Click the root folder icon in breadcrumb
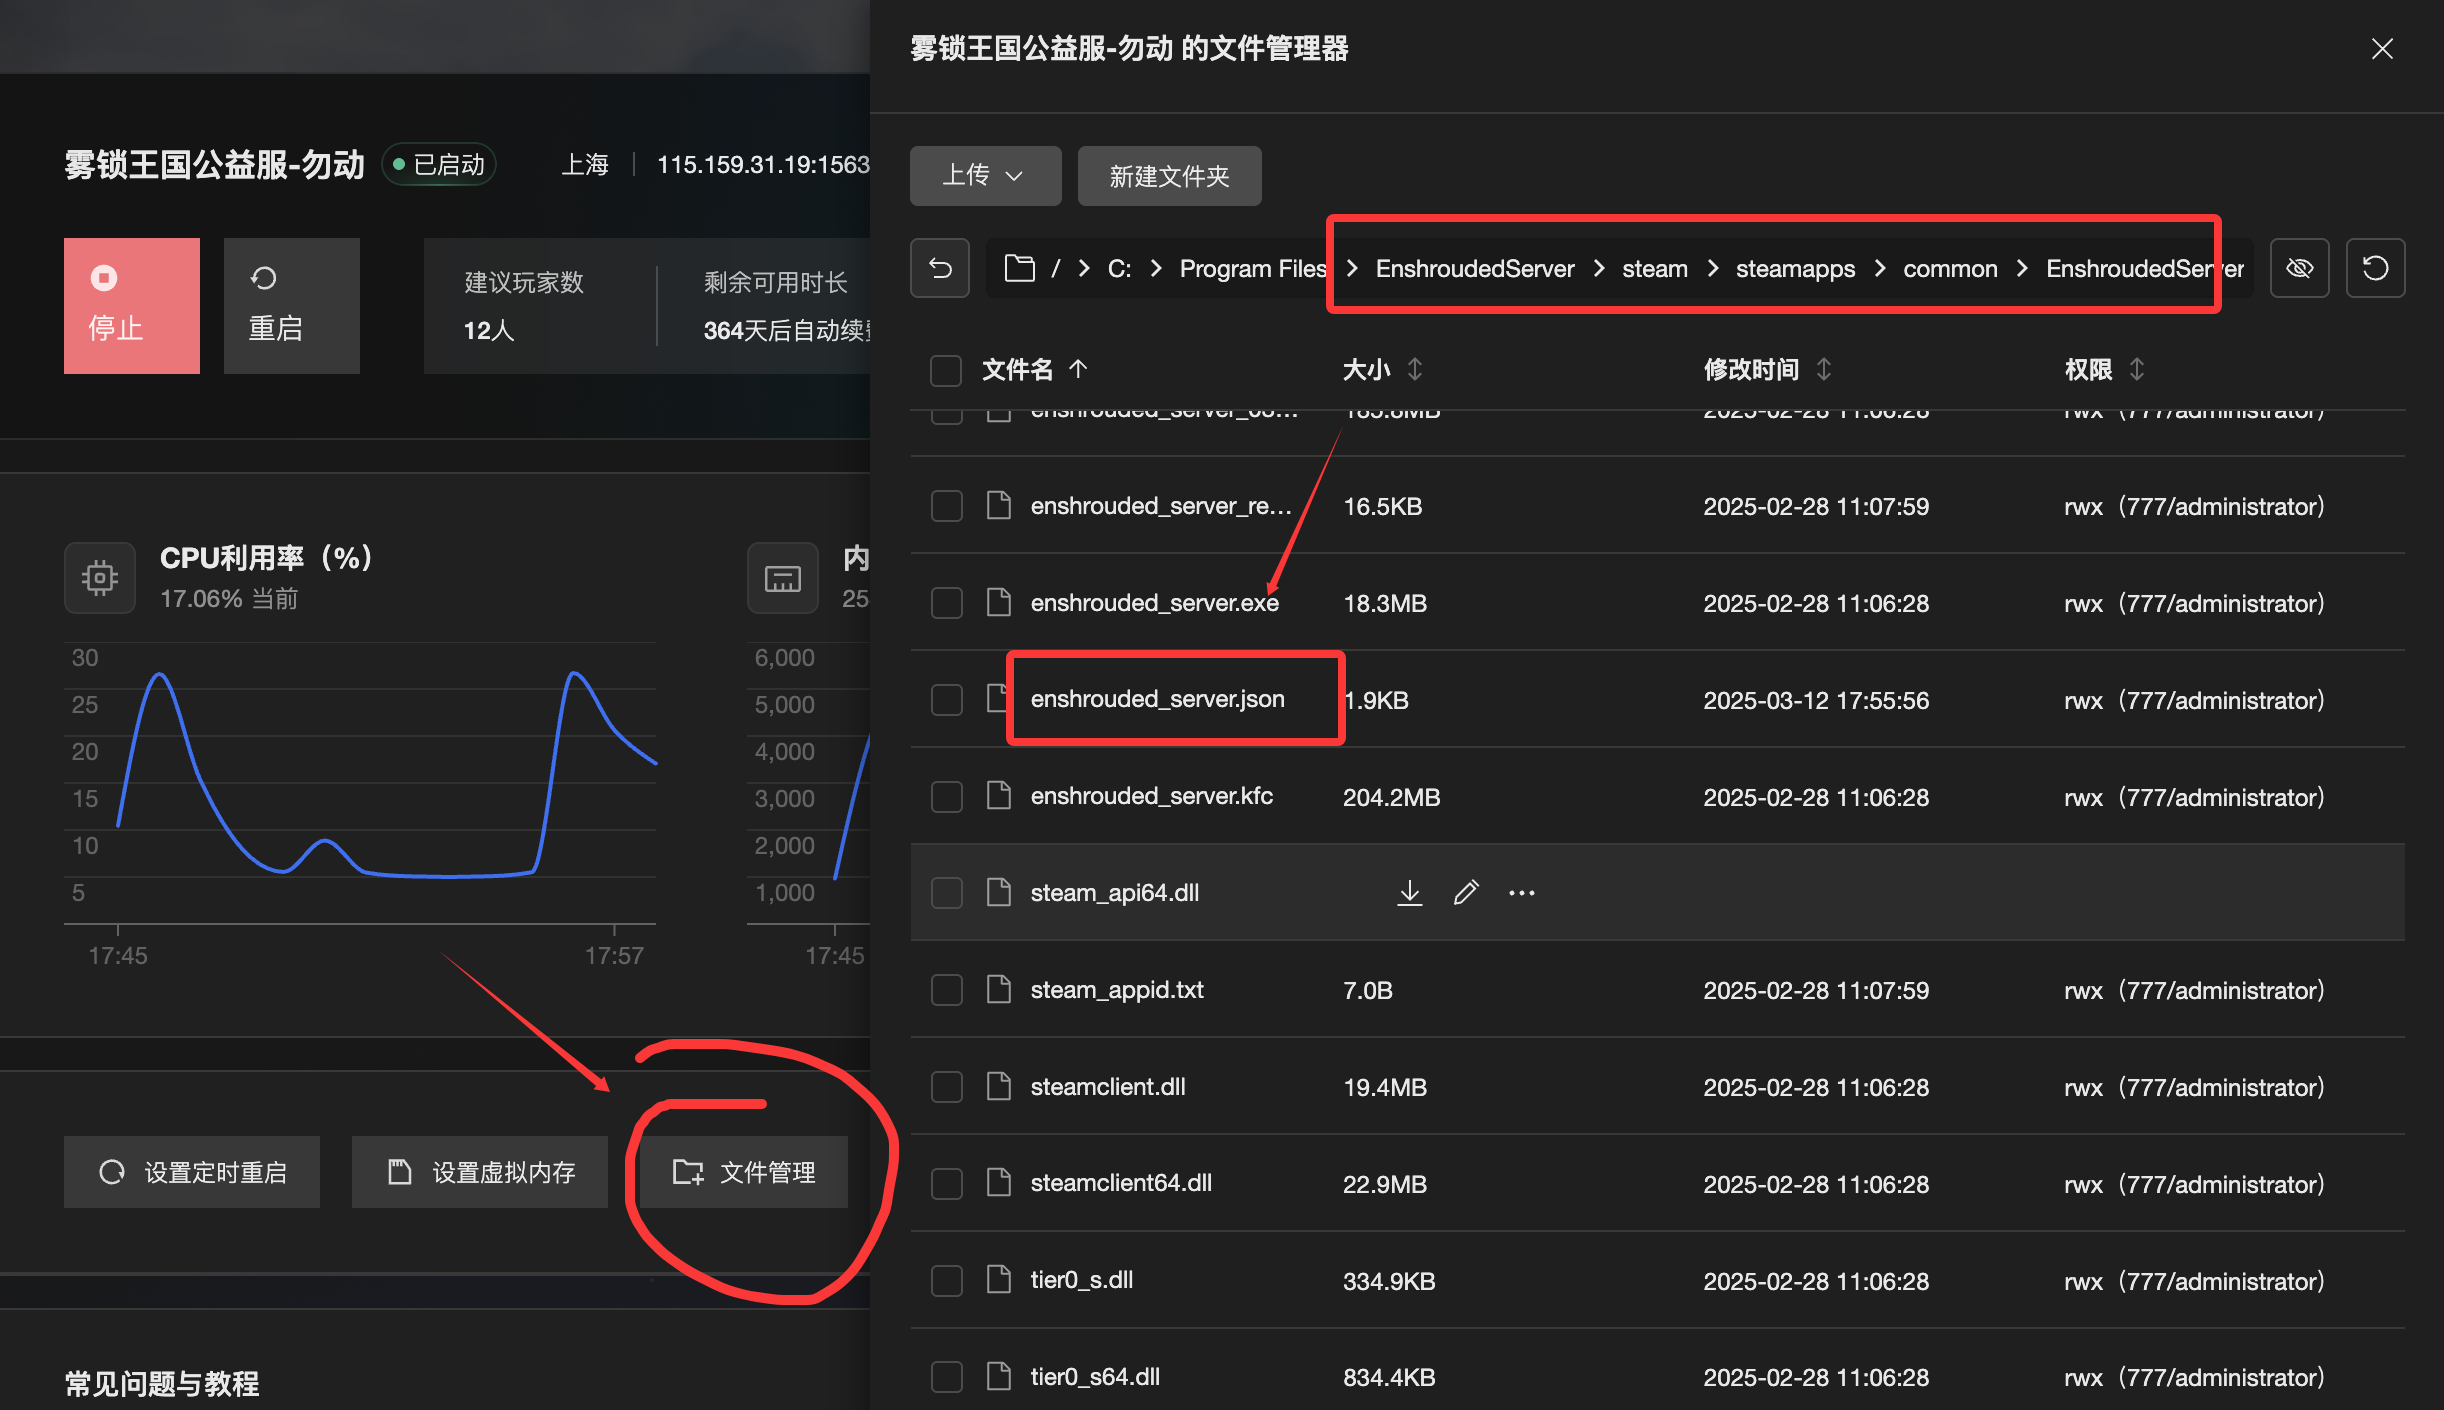 1019,268
